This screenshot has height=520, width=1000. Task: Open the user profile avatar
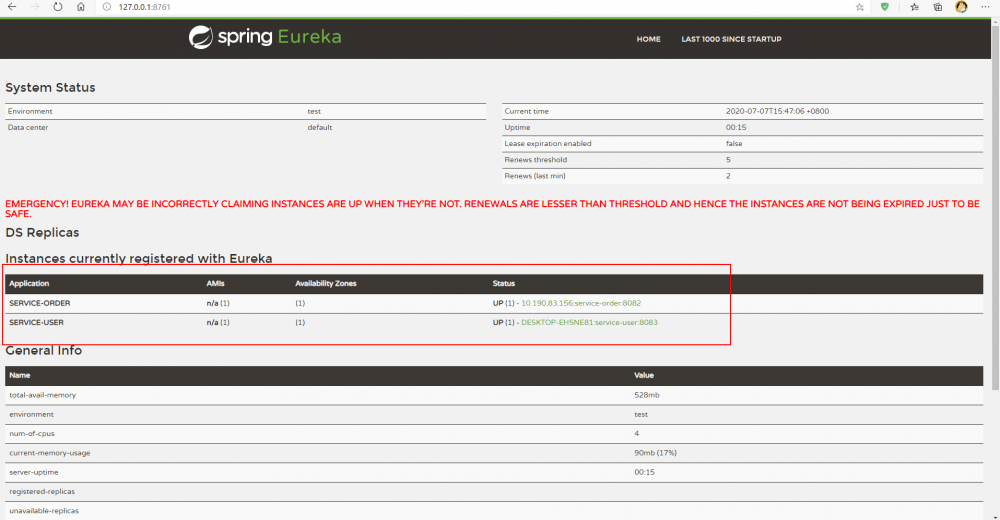click(961, 7)
